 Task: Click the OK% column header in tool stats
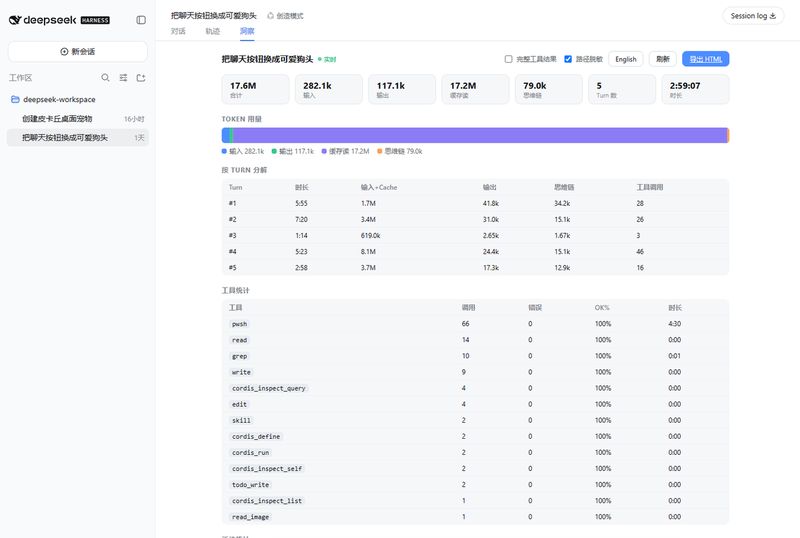602,308
